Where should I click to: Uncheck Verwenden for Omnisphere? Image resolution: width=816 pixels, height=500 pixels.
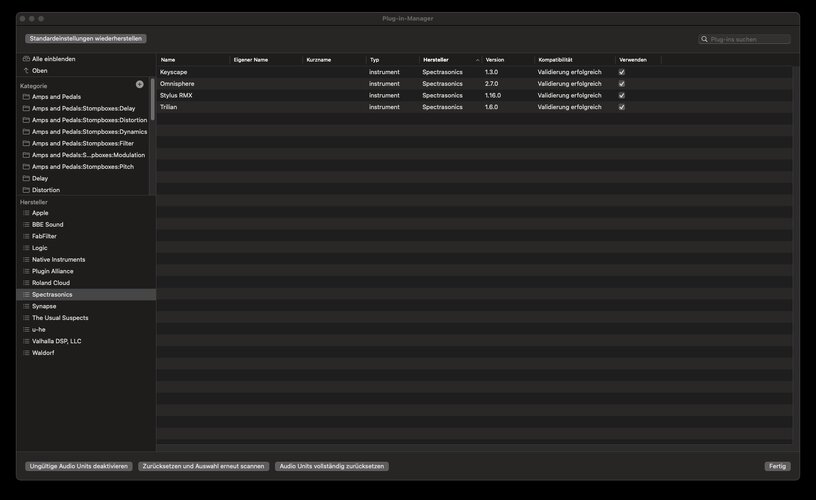(x=621, y=84)
